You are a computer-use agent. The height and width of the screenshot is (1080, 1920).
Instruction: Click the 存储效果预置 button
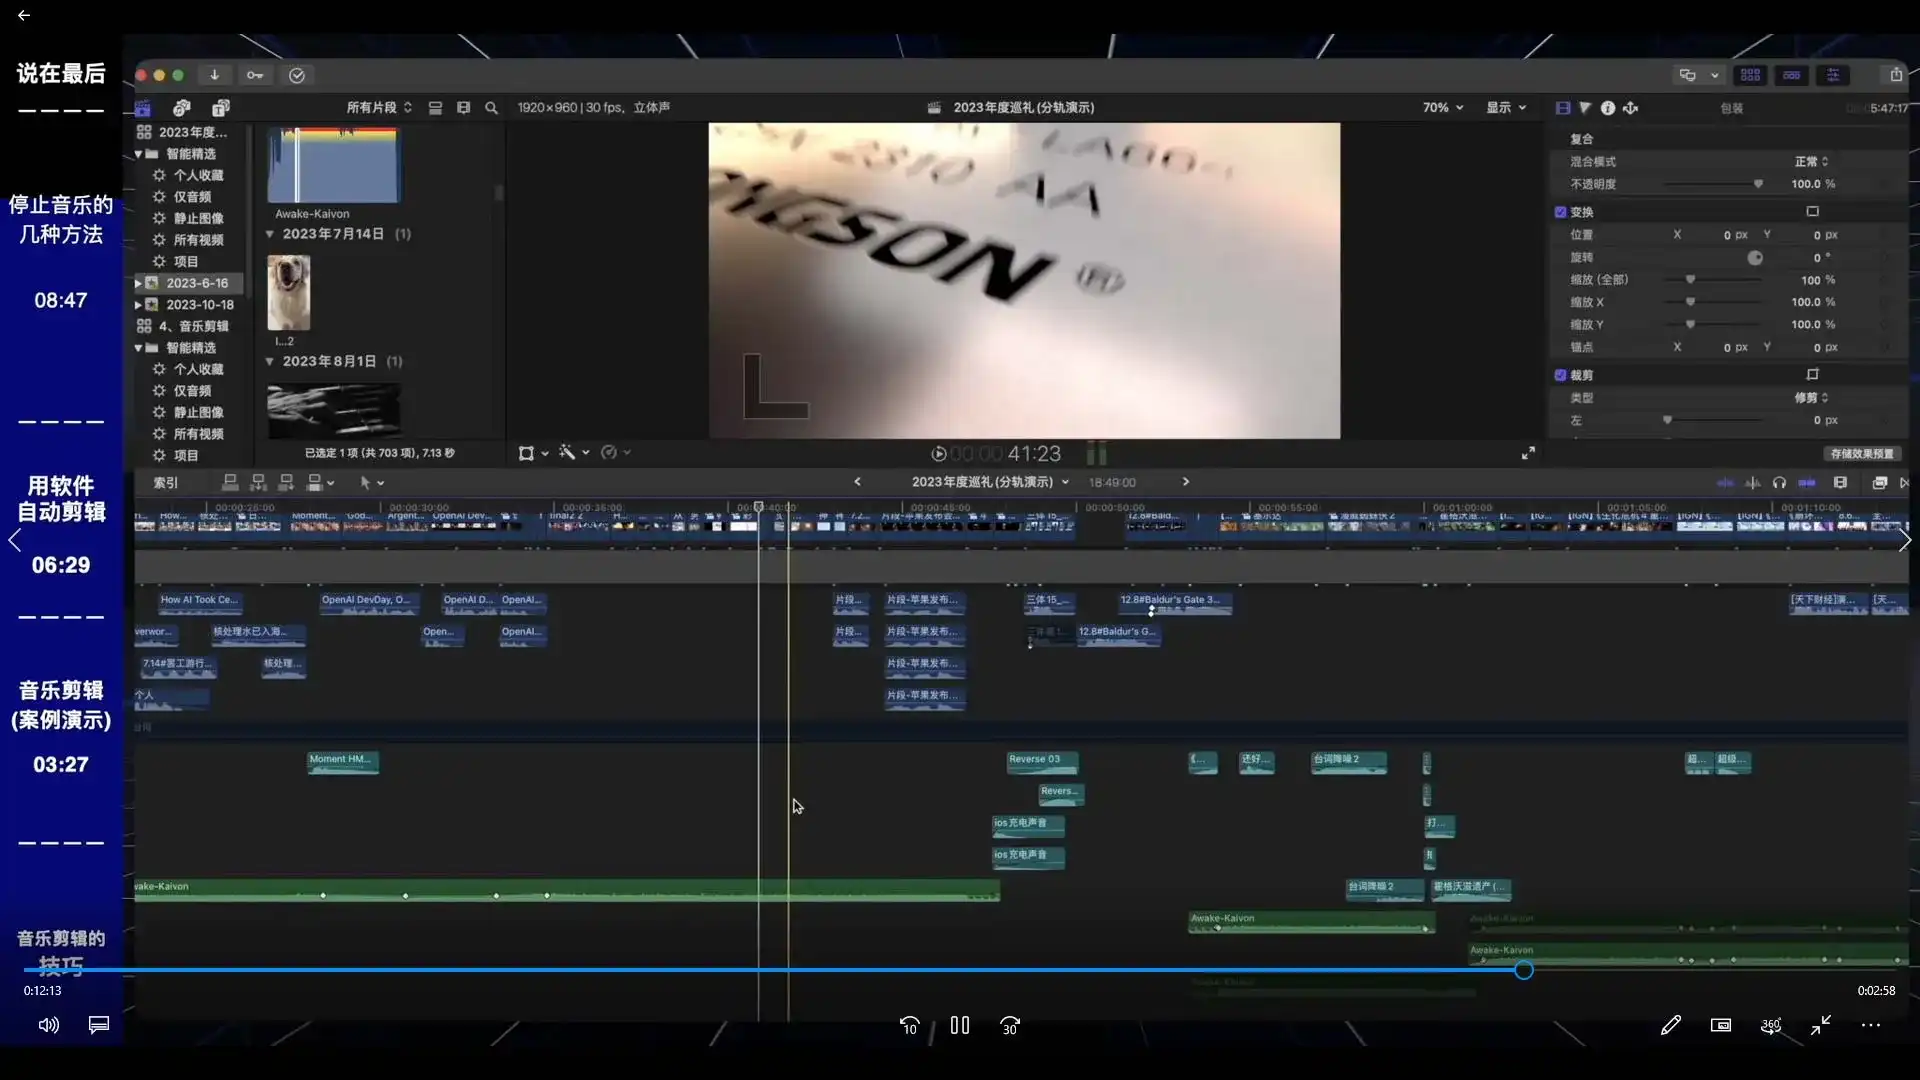[1861, 454]
